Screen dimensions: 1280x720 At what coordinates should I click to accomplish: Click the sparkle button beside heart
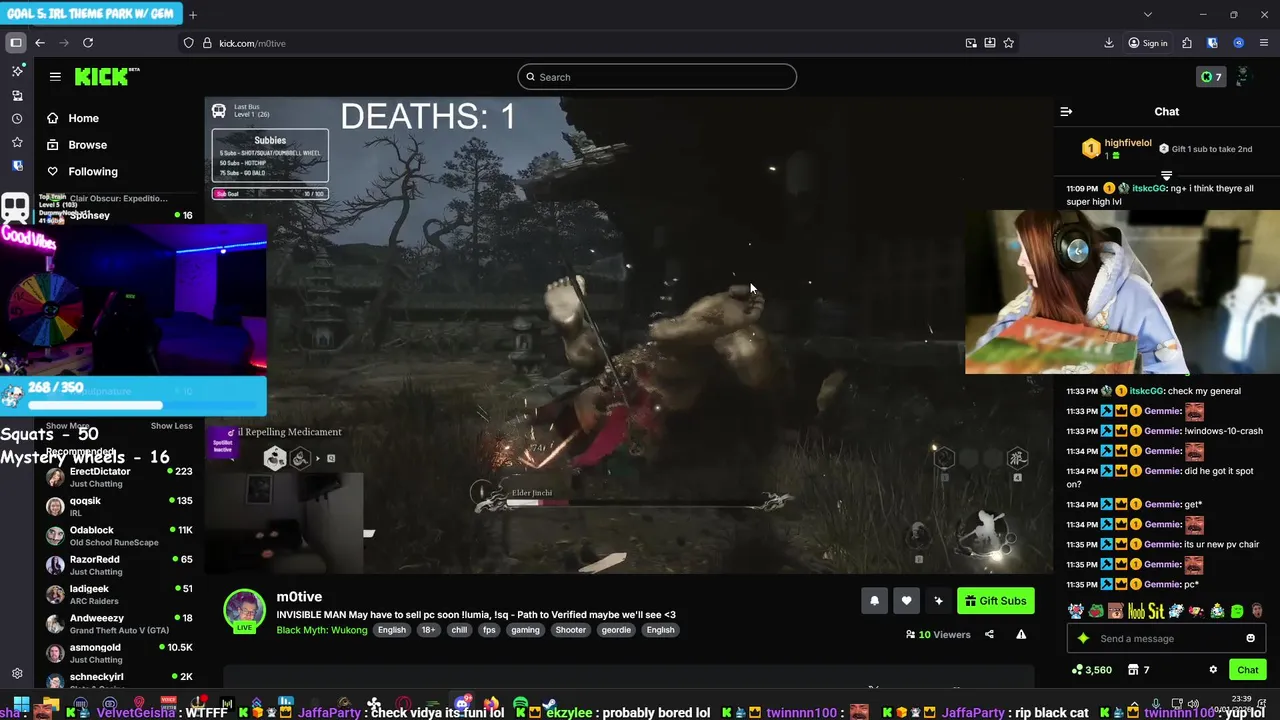tap(938, 600)
